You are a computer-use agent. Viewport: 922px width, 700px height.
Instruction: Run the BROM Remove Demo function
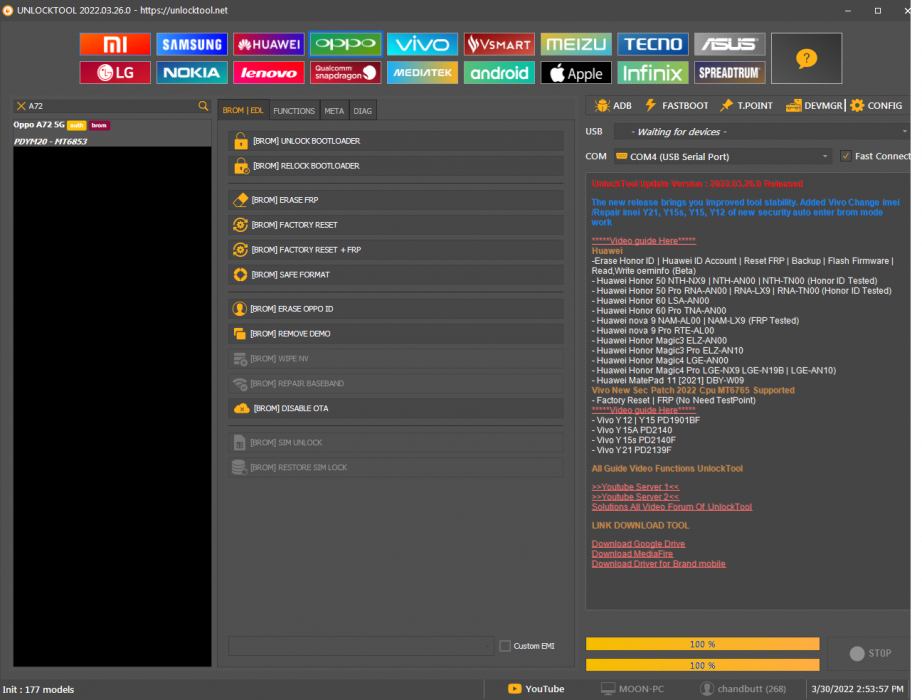point(396,334)
